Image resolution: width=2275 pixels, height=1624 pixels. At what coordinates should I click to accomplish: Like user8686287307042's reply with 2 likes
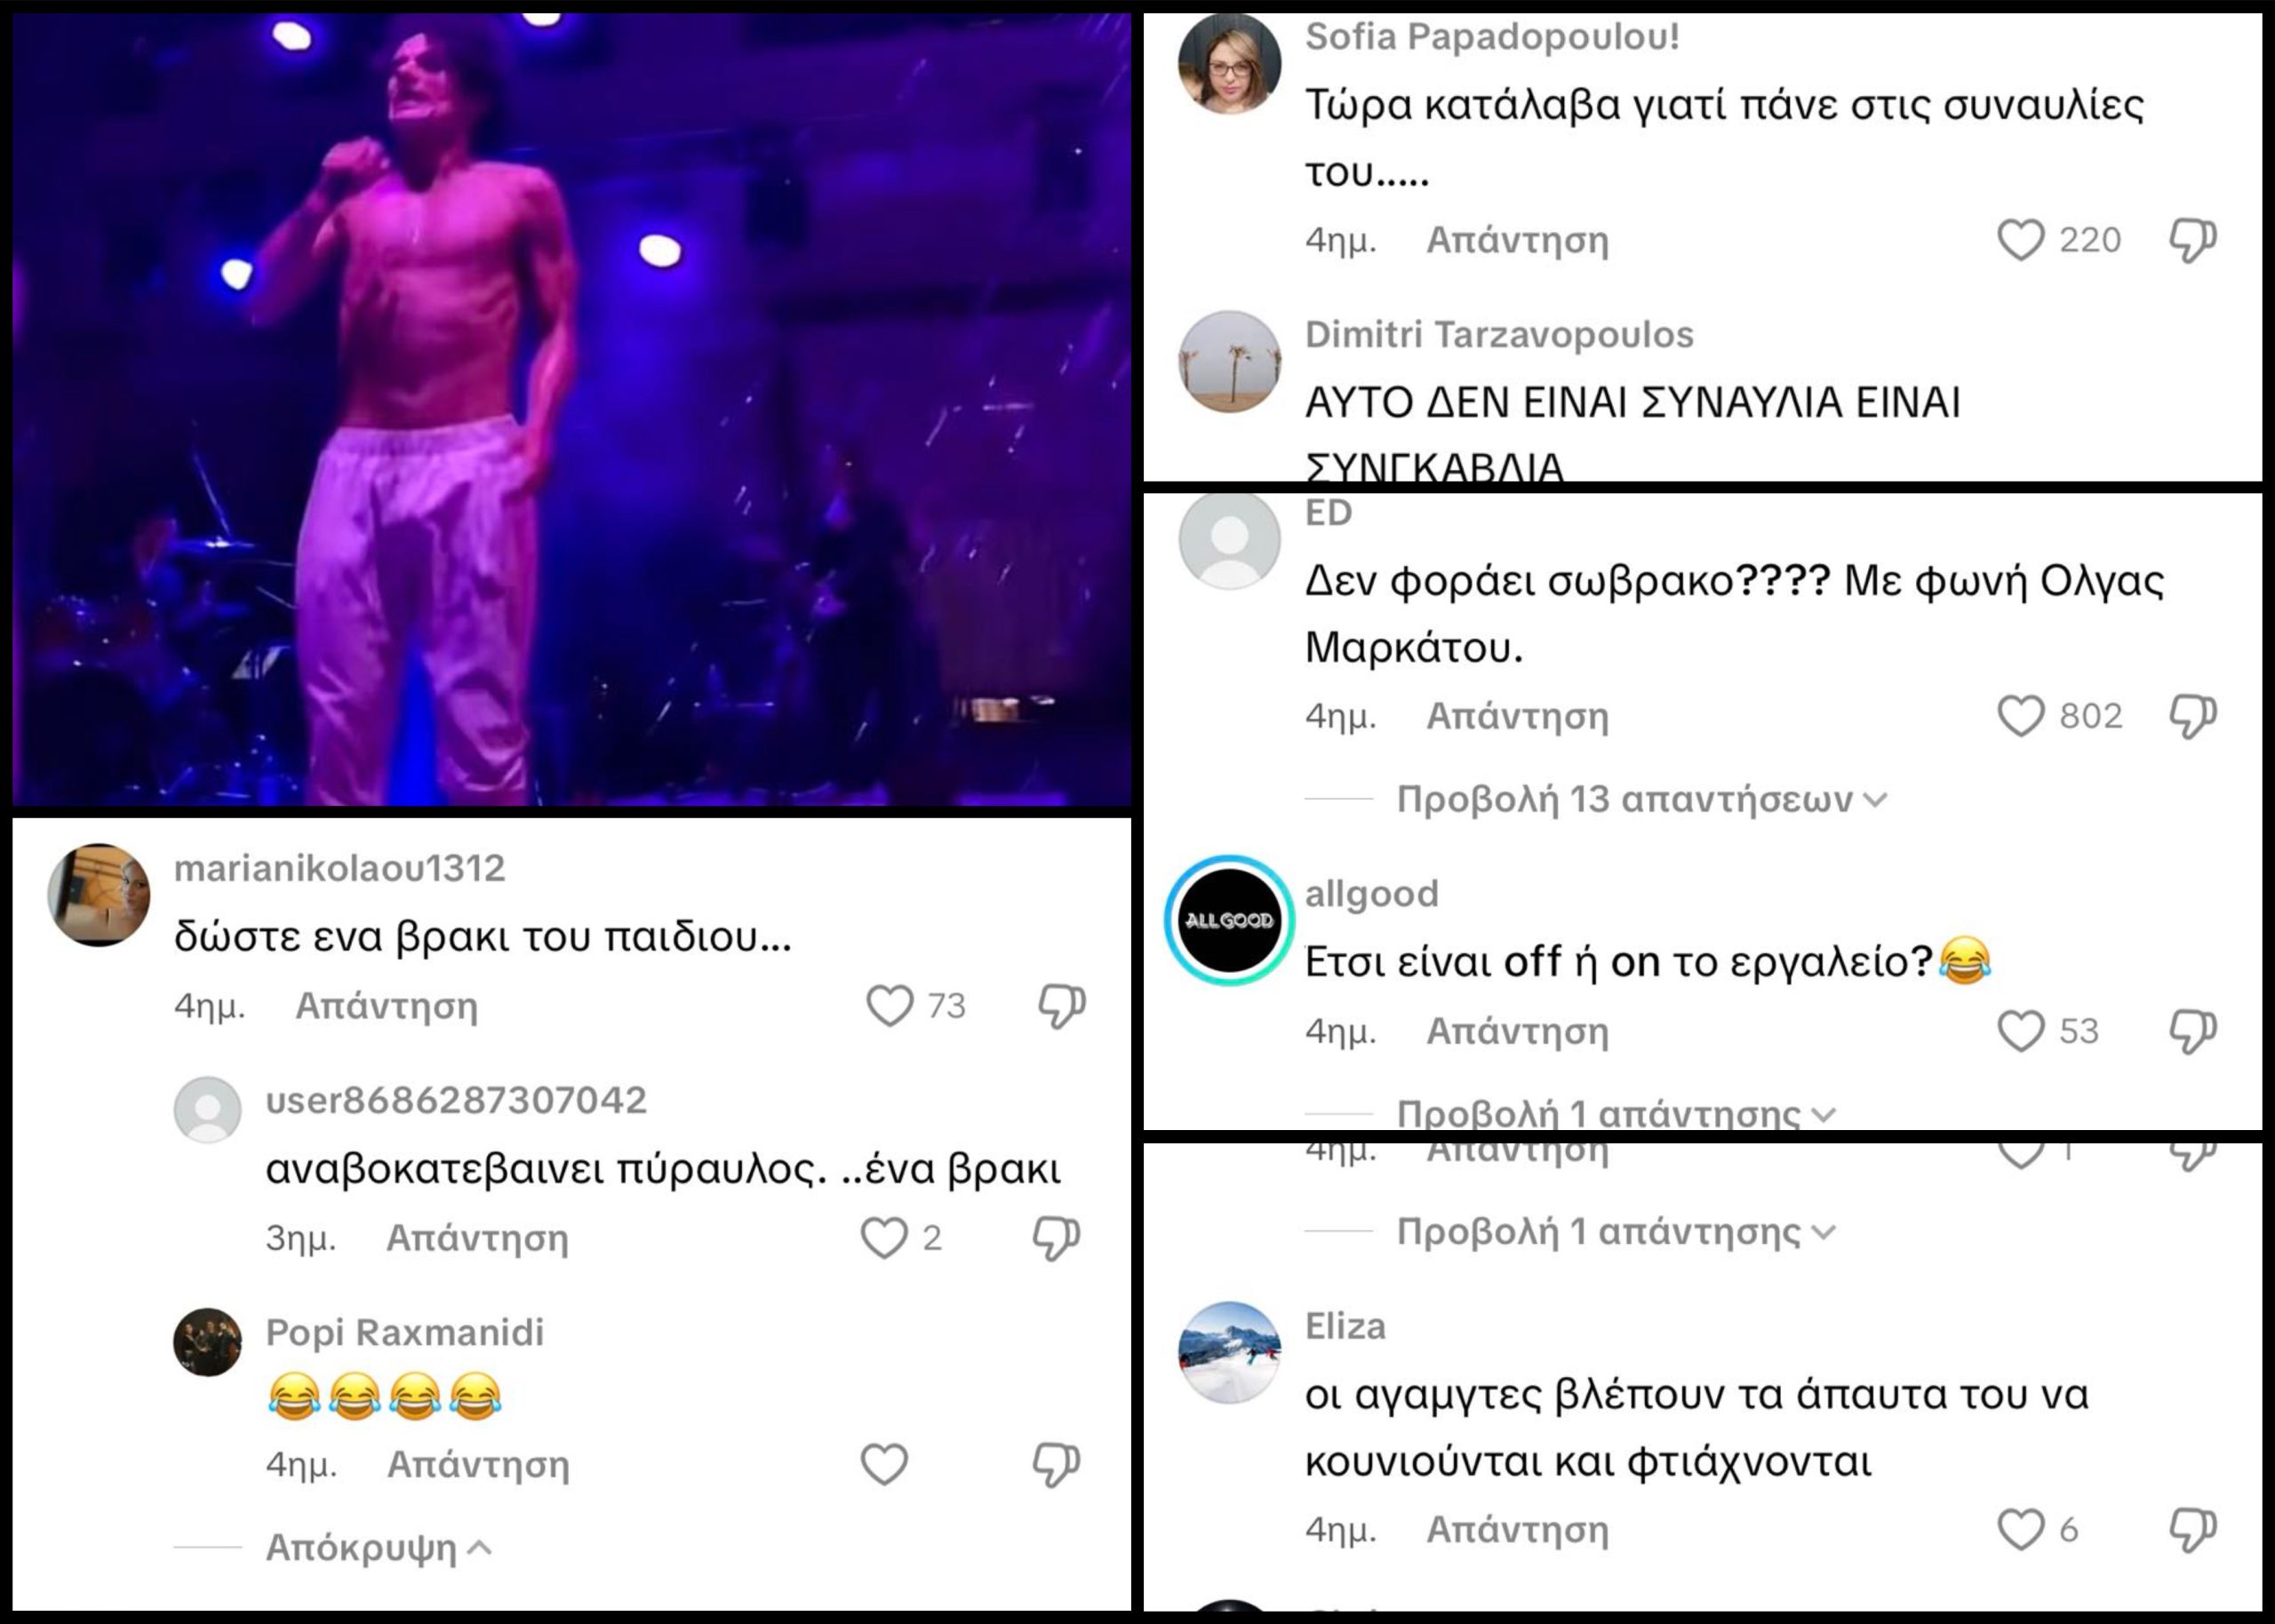point(885,1238)
